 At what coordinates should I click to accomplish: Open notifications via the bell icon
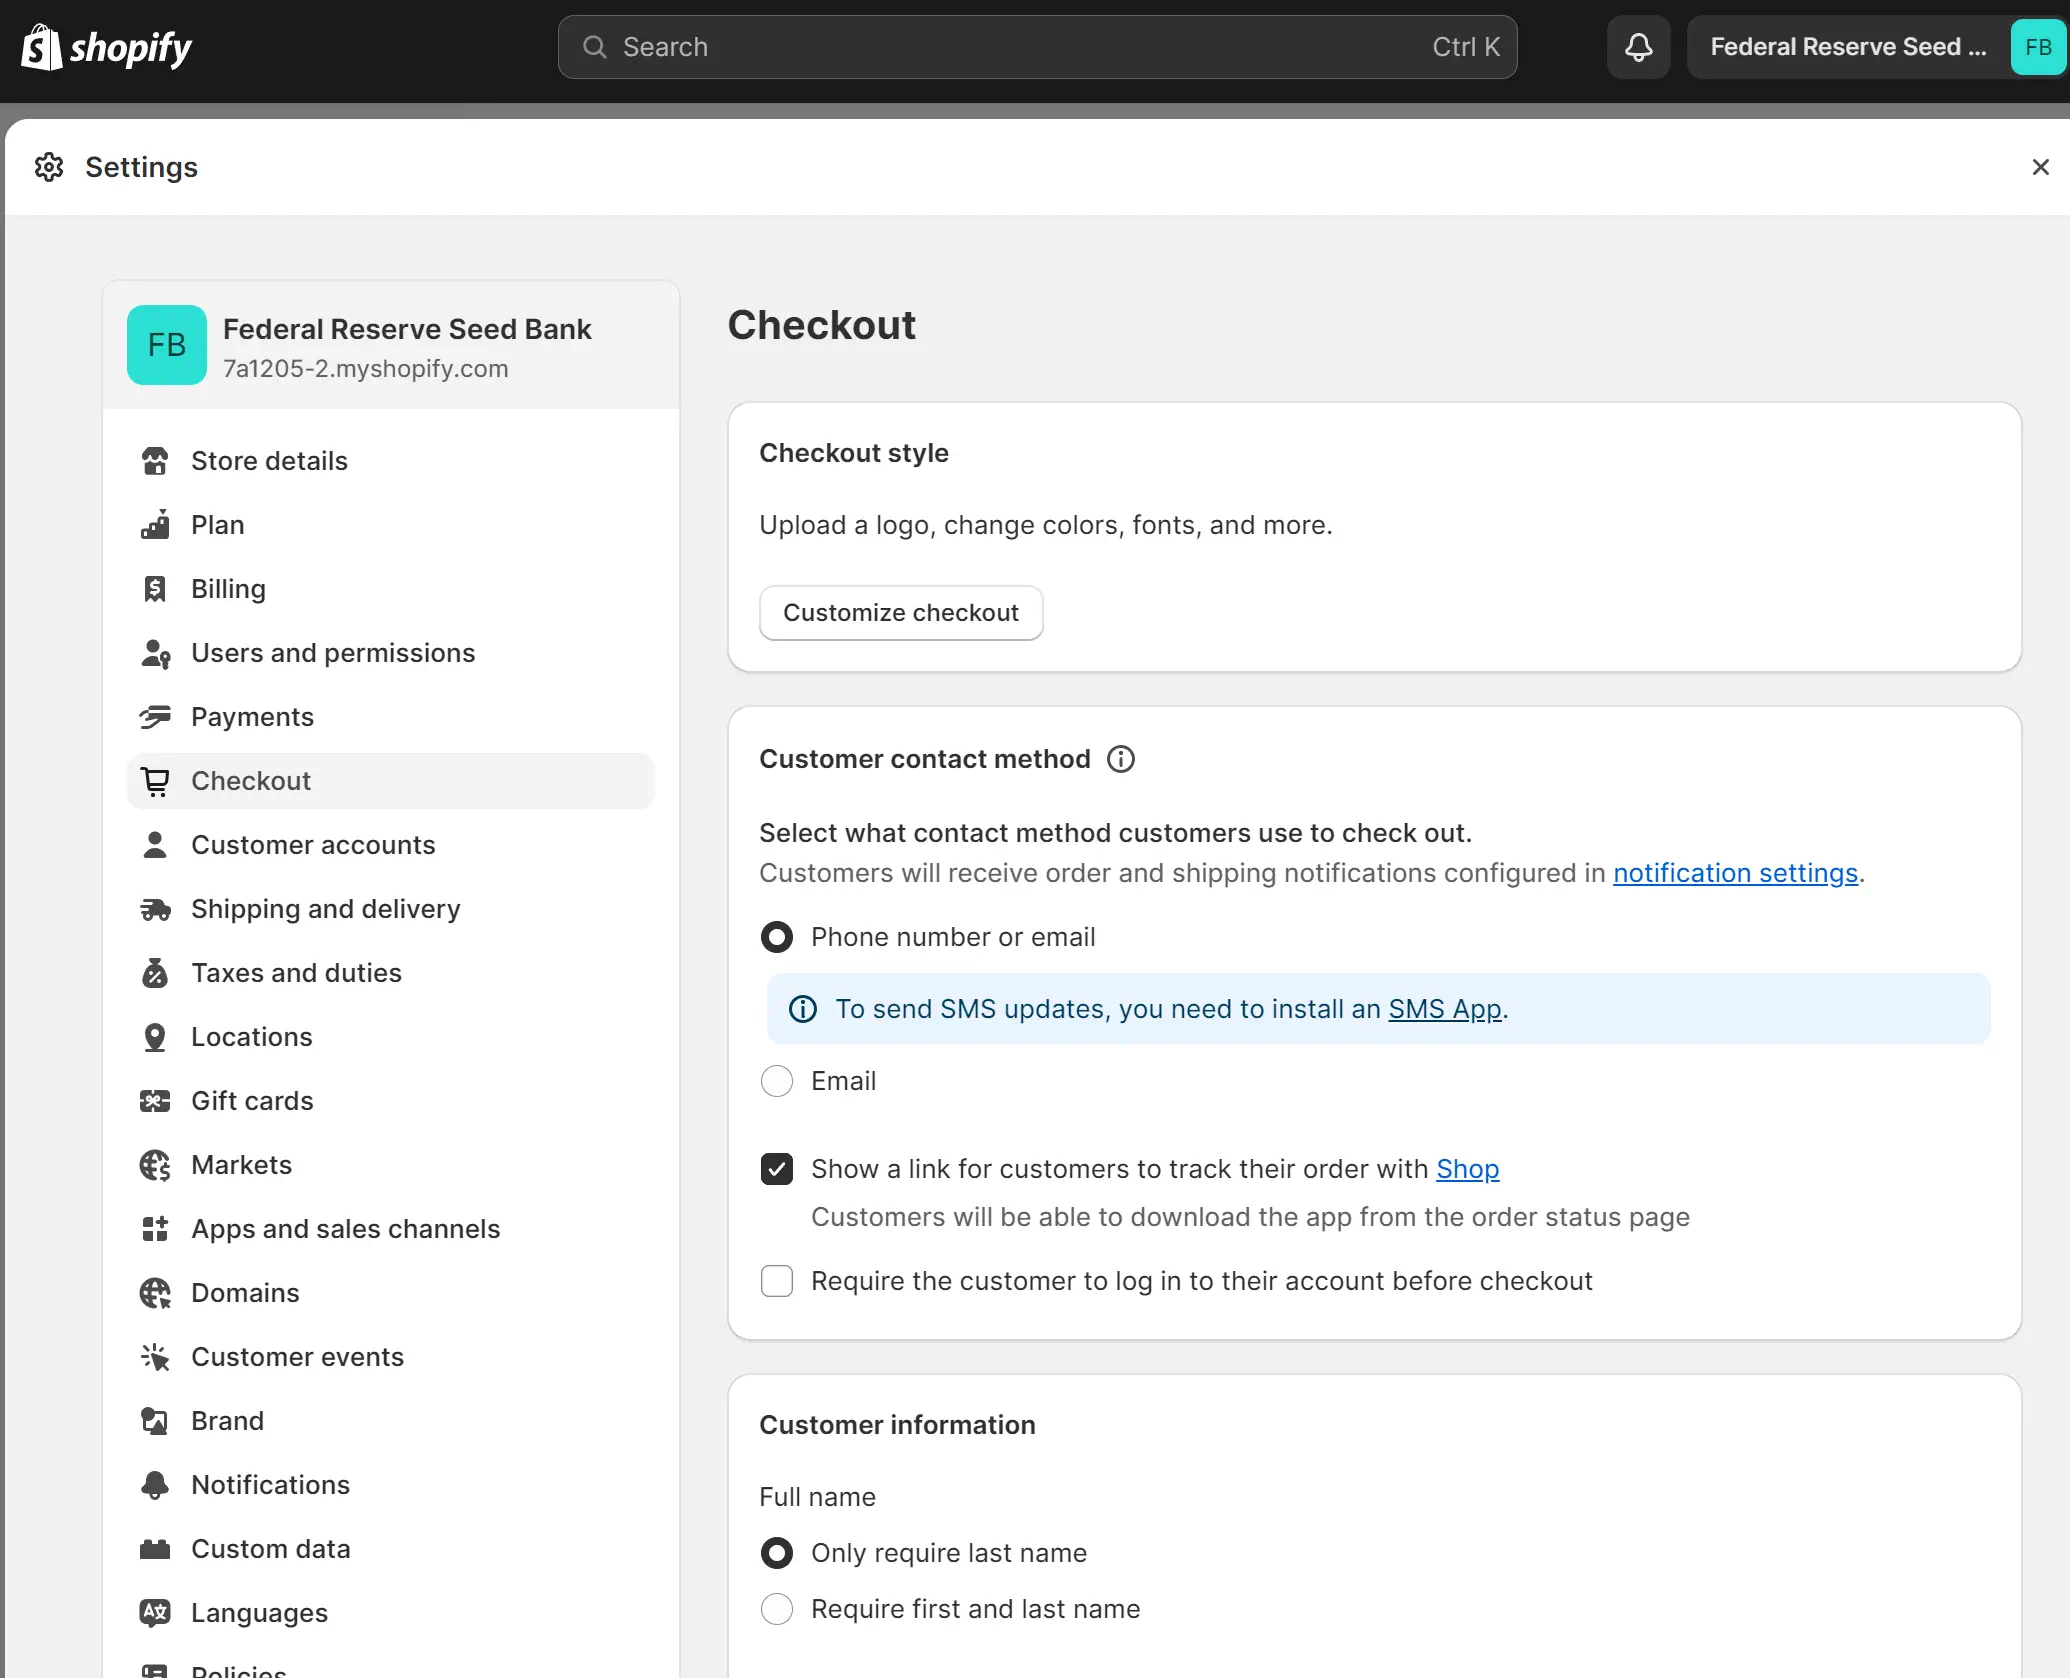(1637, 46)
